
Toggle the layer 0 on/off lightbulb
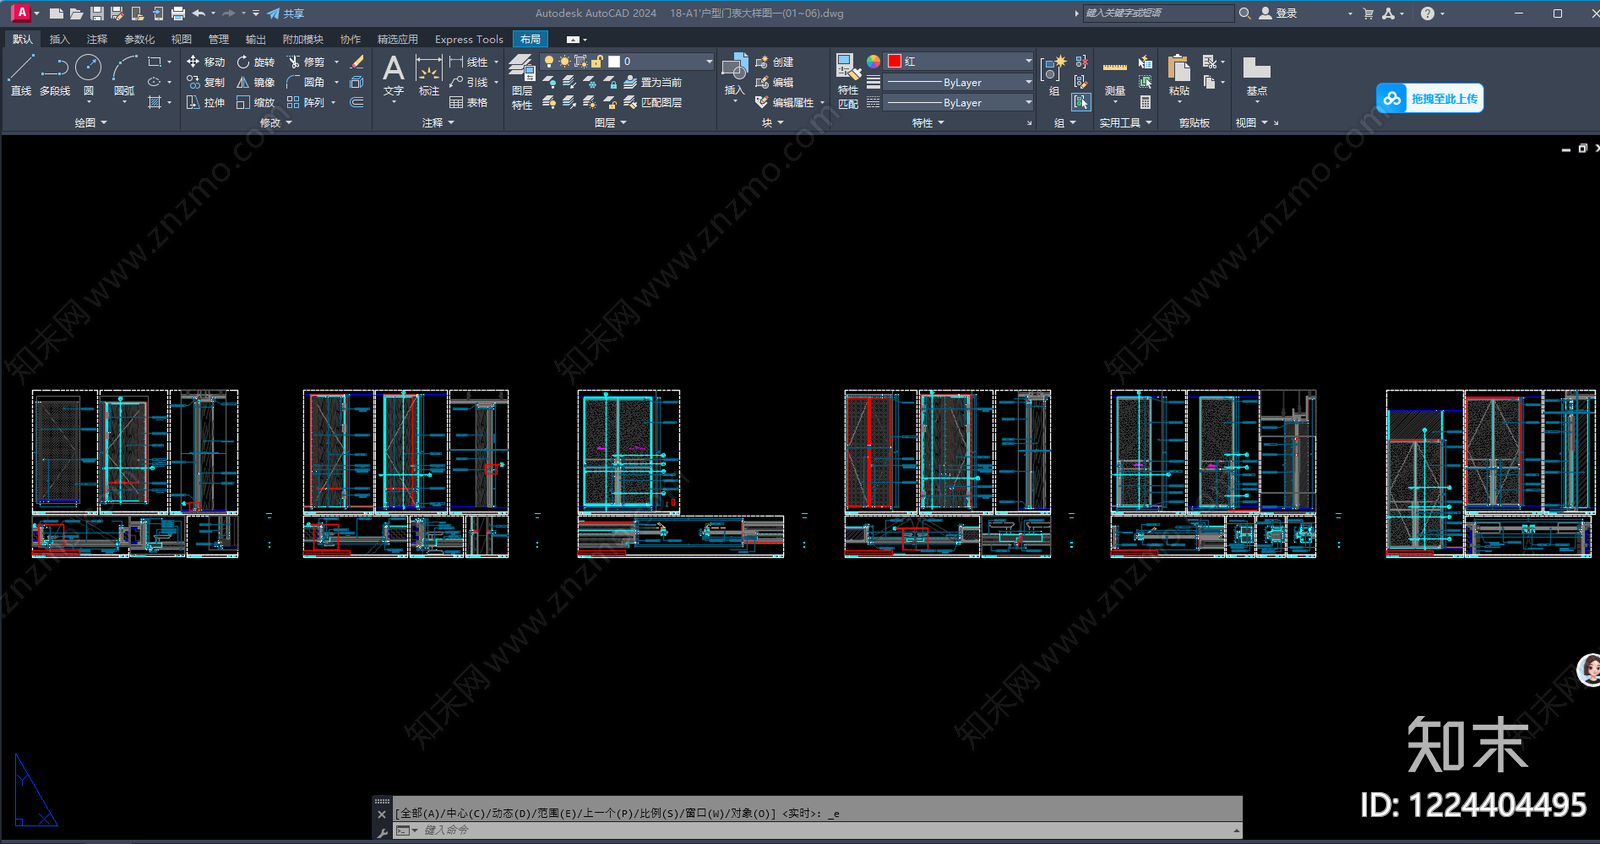549,62
